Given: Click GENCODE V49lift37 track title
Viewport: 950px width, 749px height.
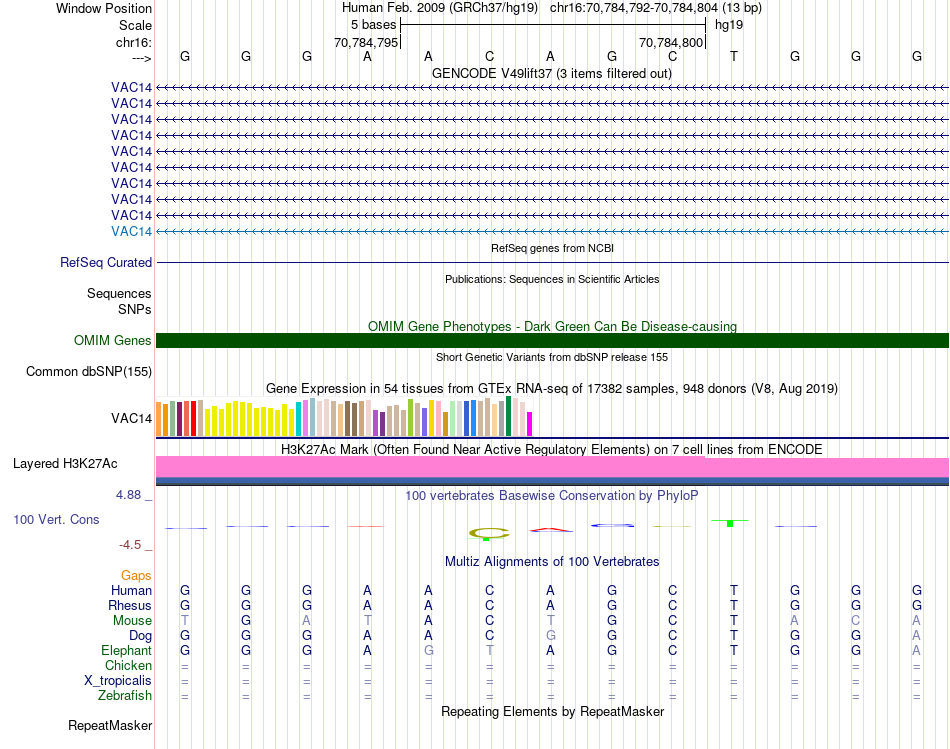Looking at the screenshot, I should pos(552,73).
